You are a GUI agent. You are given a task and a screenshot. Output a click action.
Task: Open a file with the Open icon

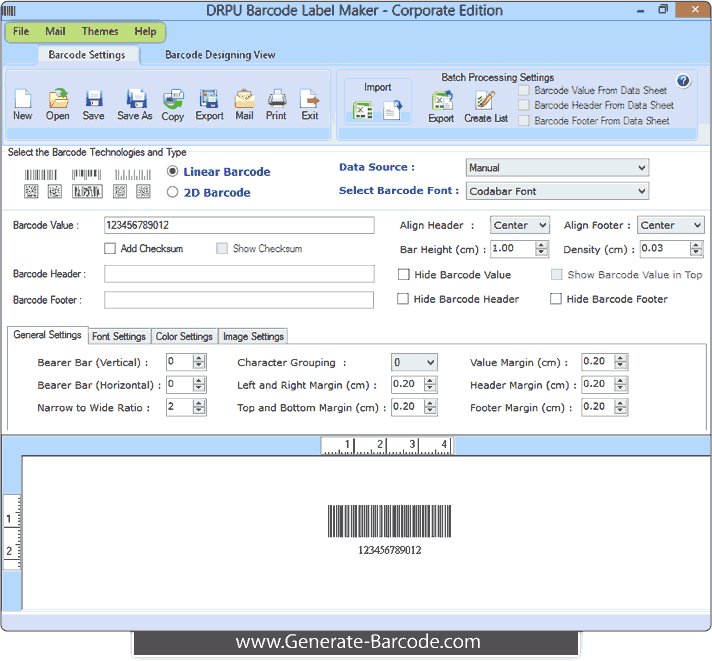pos(58,98)
